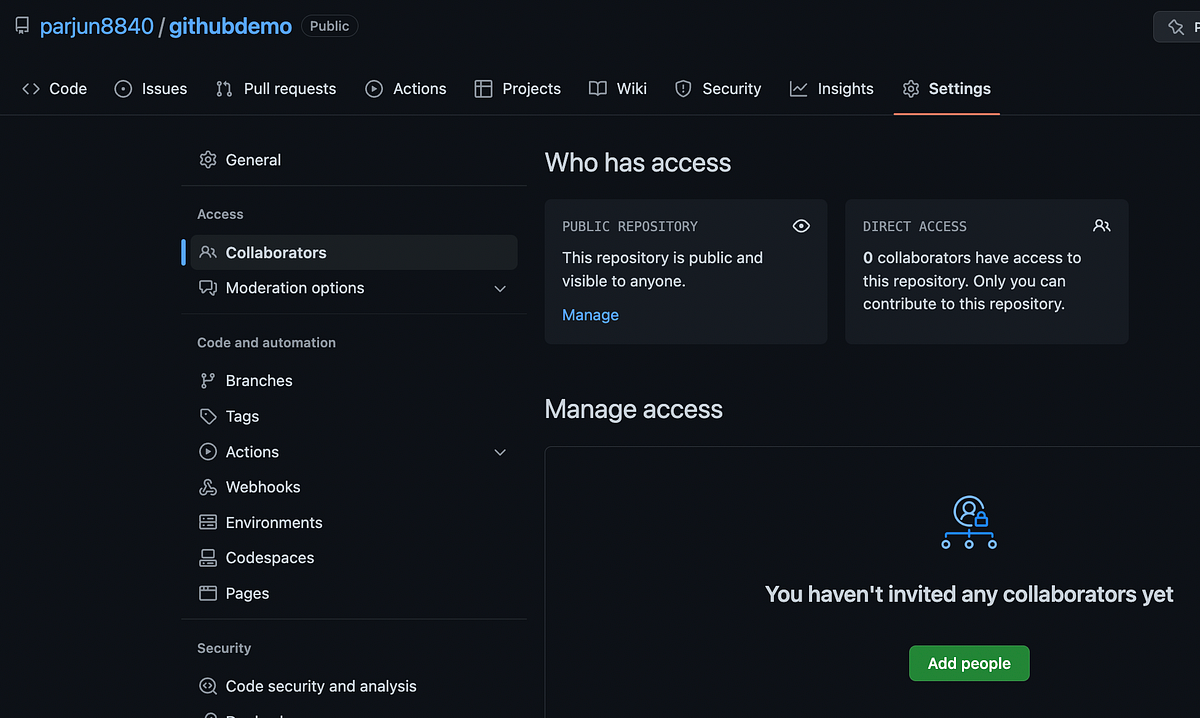The image size is (1200, 718).
Task: Click the eye icon on Public Repository card
Action: pos(801,225)
